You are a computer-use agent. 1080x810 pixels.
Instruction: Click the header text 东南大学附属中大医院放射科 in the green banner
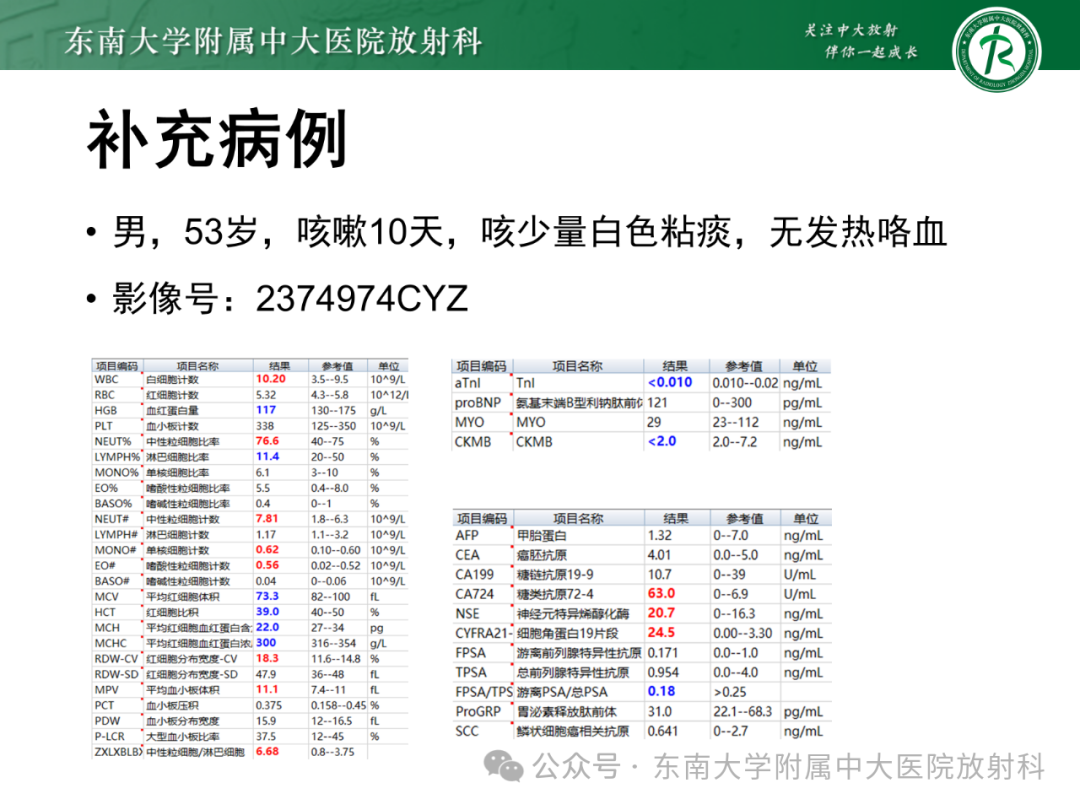tap(273, 41)
